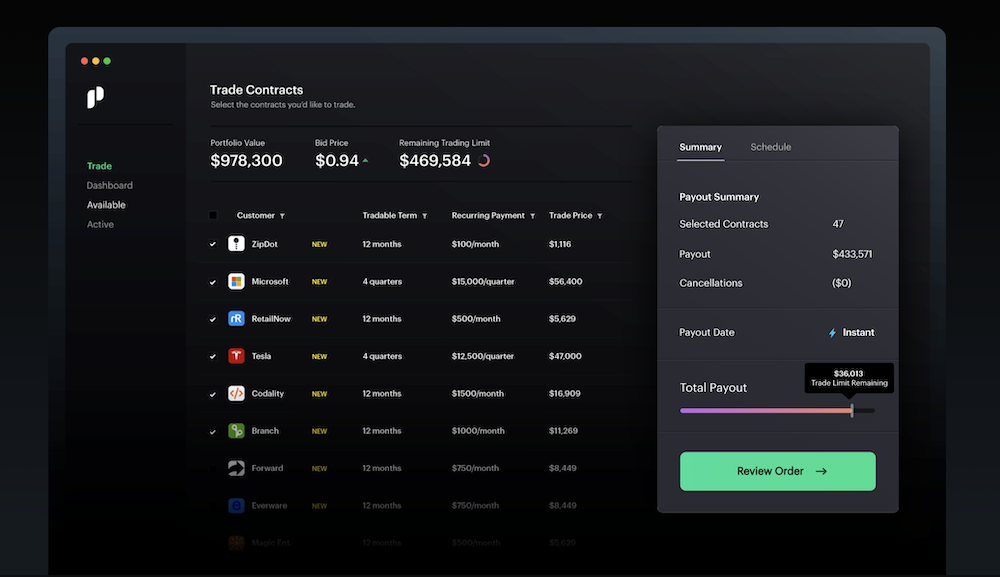
Task: Click the Instant payout lightning icon
Action: pyautogui.click(x=832, y=333)
